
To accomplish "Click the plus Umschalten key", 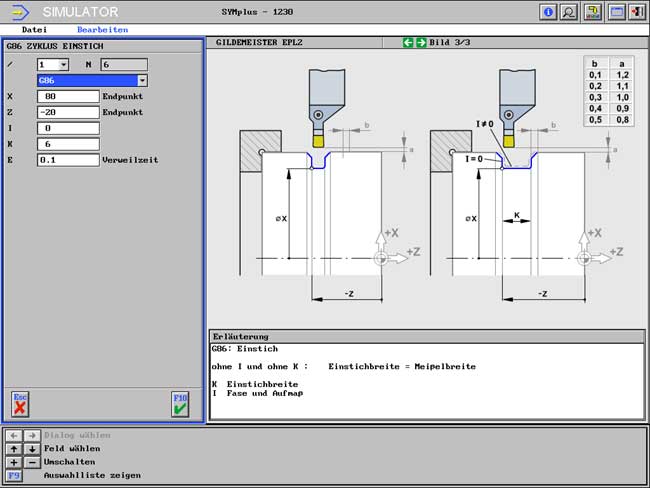I will 13,462.
